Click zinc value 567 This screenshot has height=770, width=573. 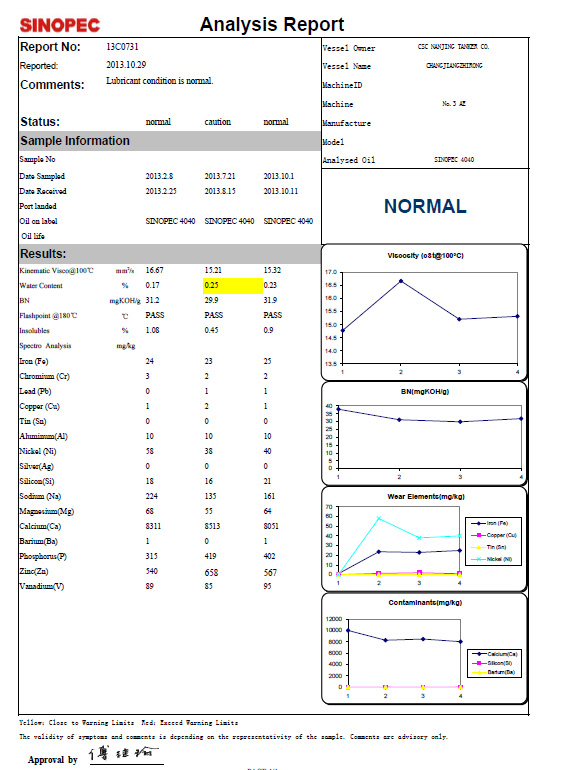(x=270, y=573)
